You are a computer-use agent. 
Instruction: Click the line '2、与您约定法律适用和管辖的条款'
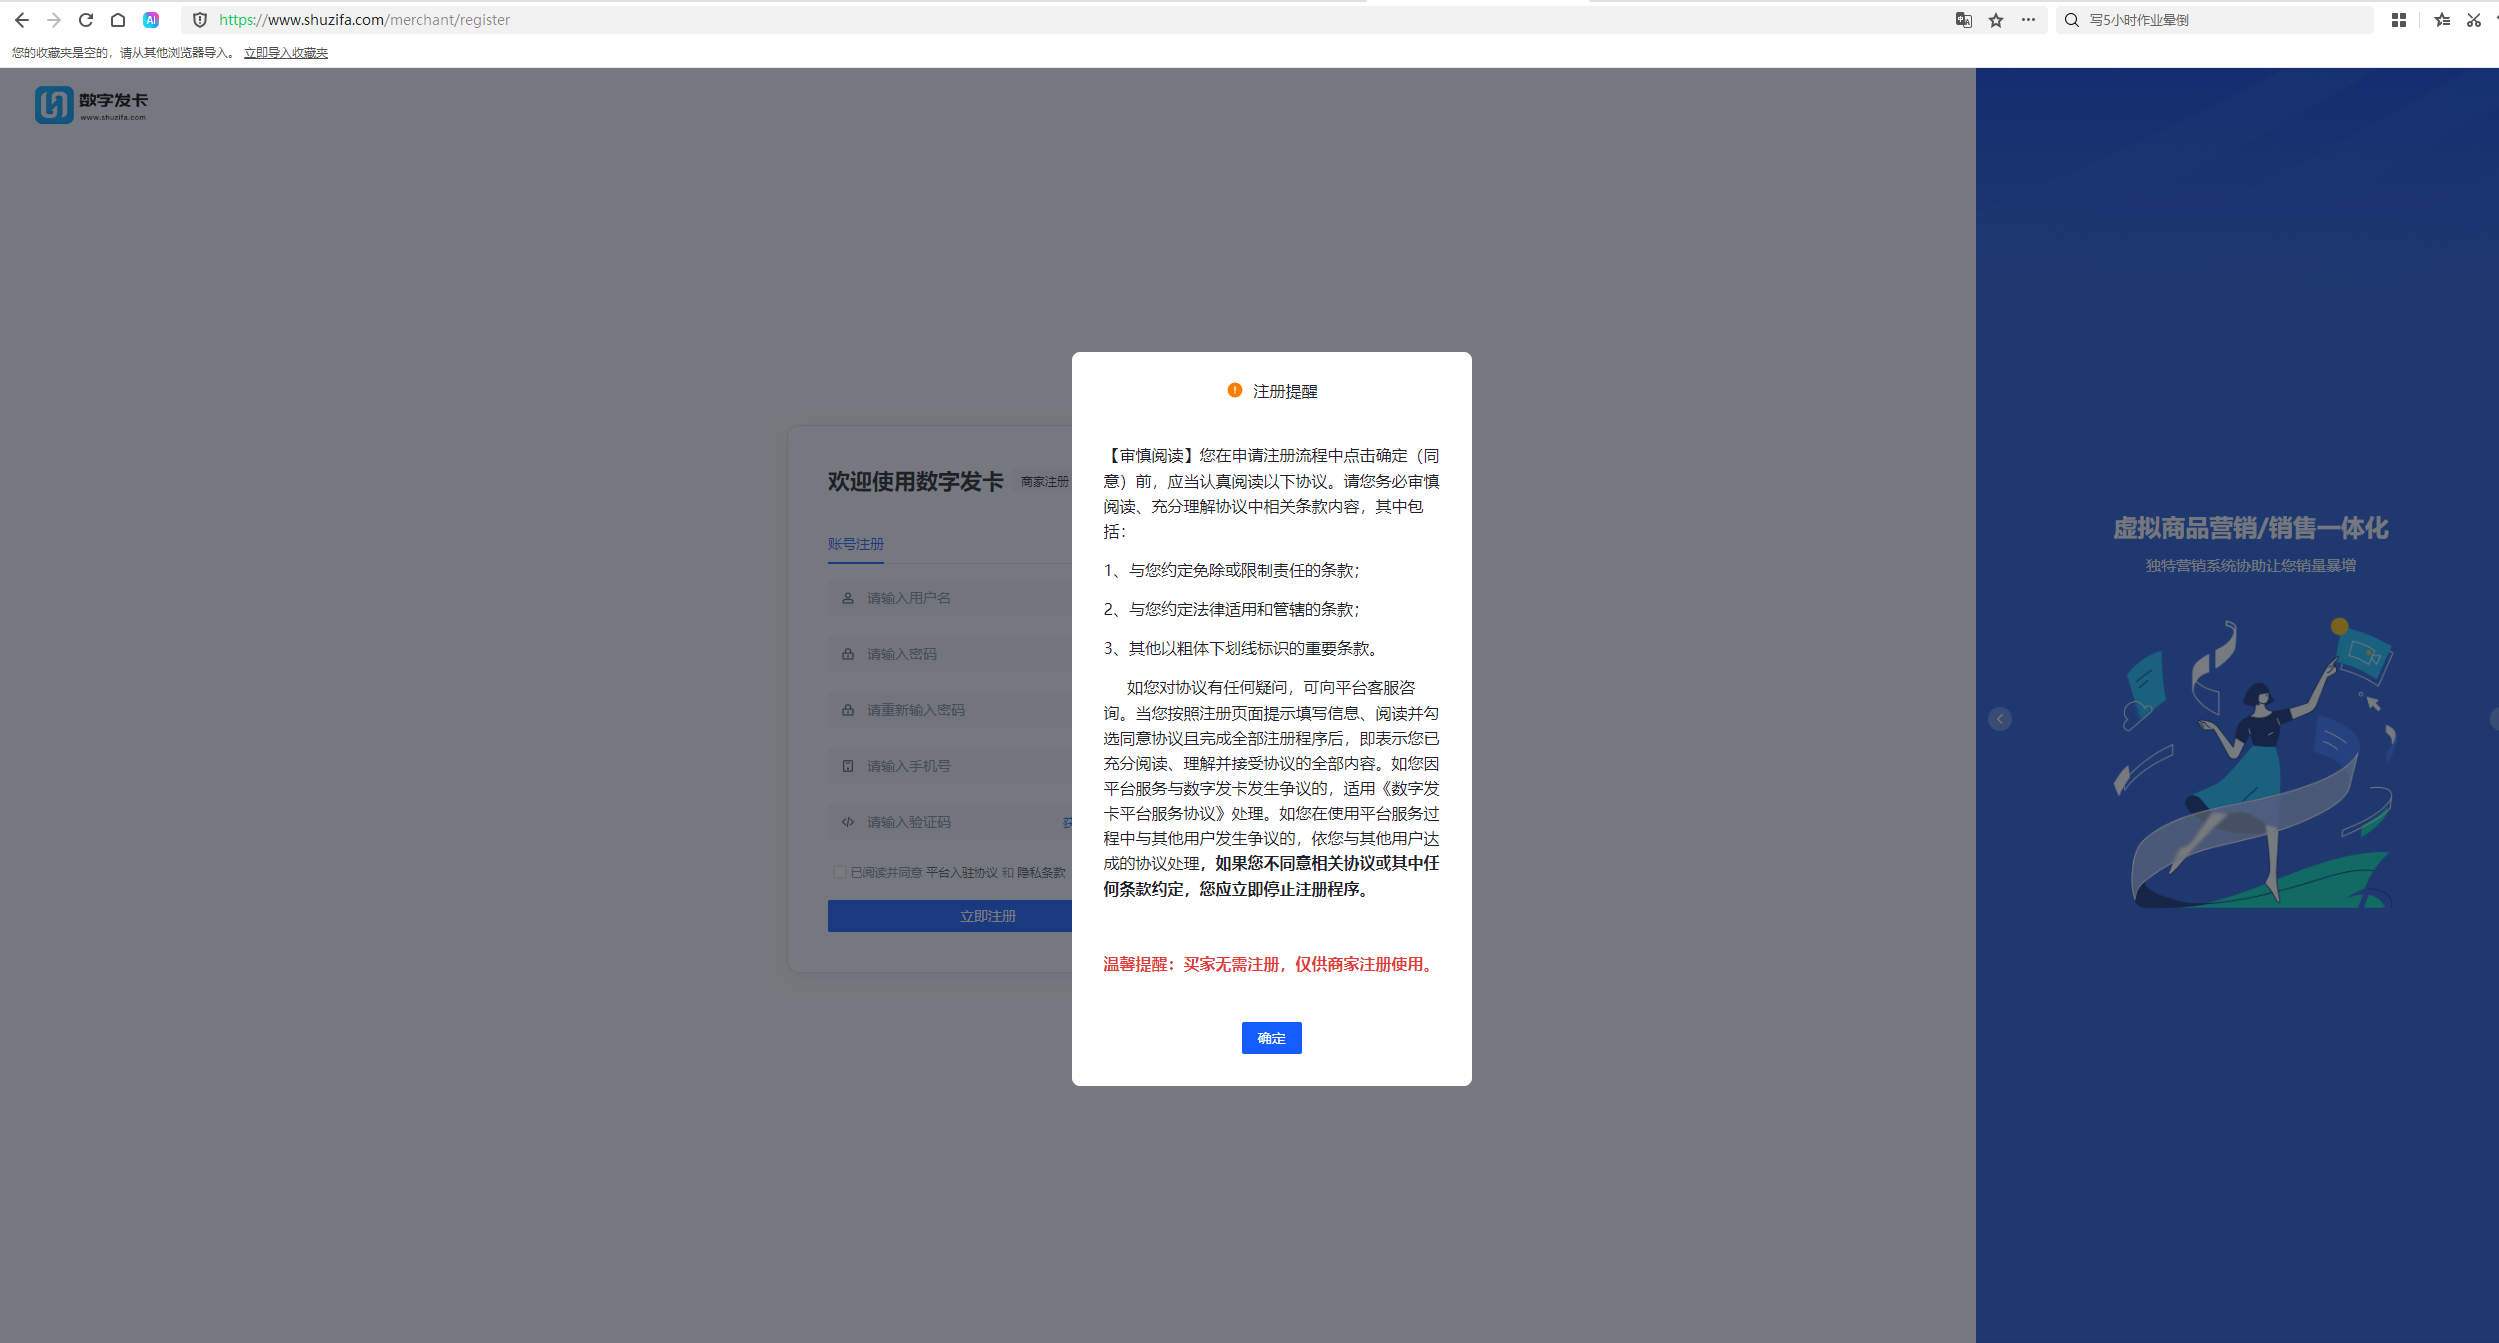click(1232, 609)
